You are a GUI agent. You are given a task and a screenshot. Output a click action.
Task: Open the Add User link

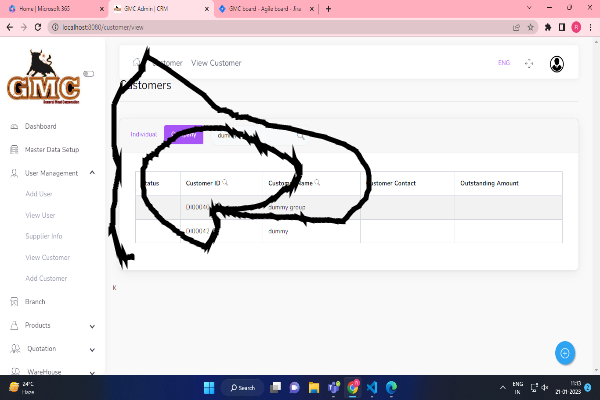coord(39,194)
